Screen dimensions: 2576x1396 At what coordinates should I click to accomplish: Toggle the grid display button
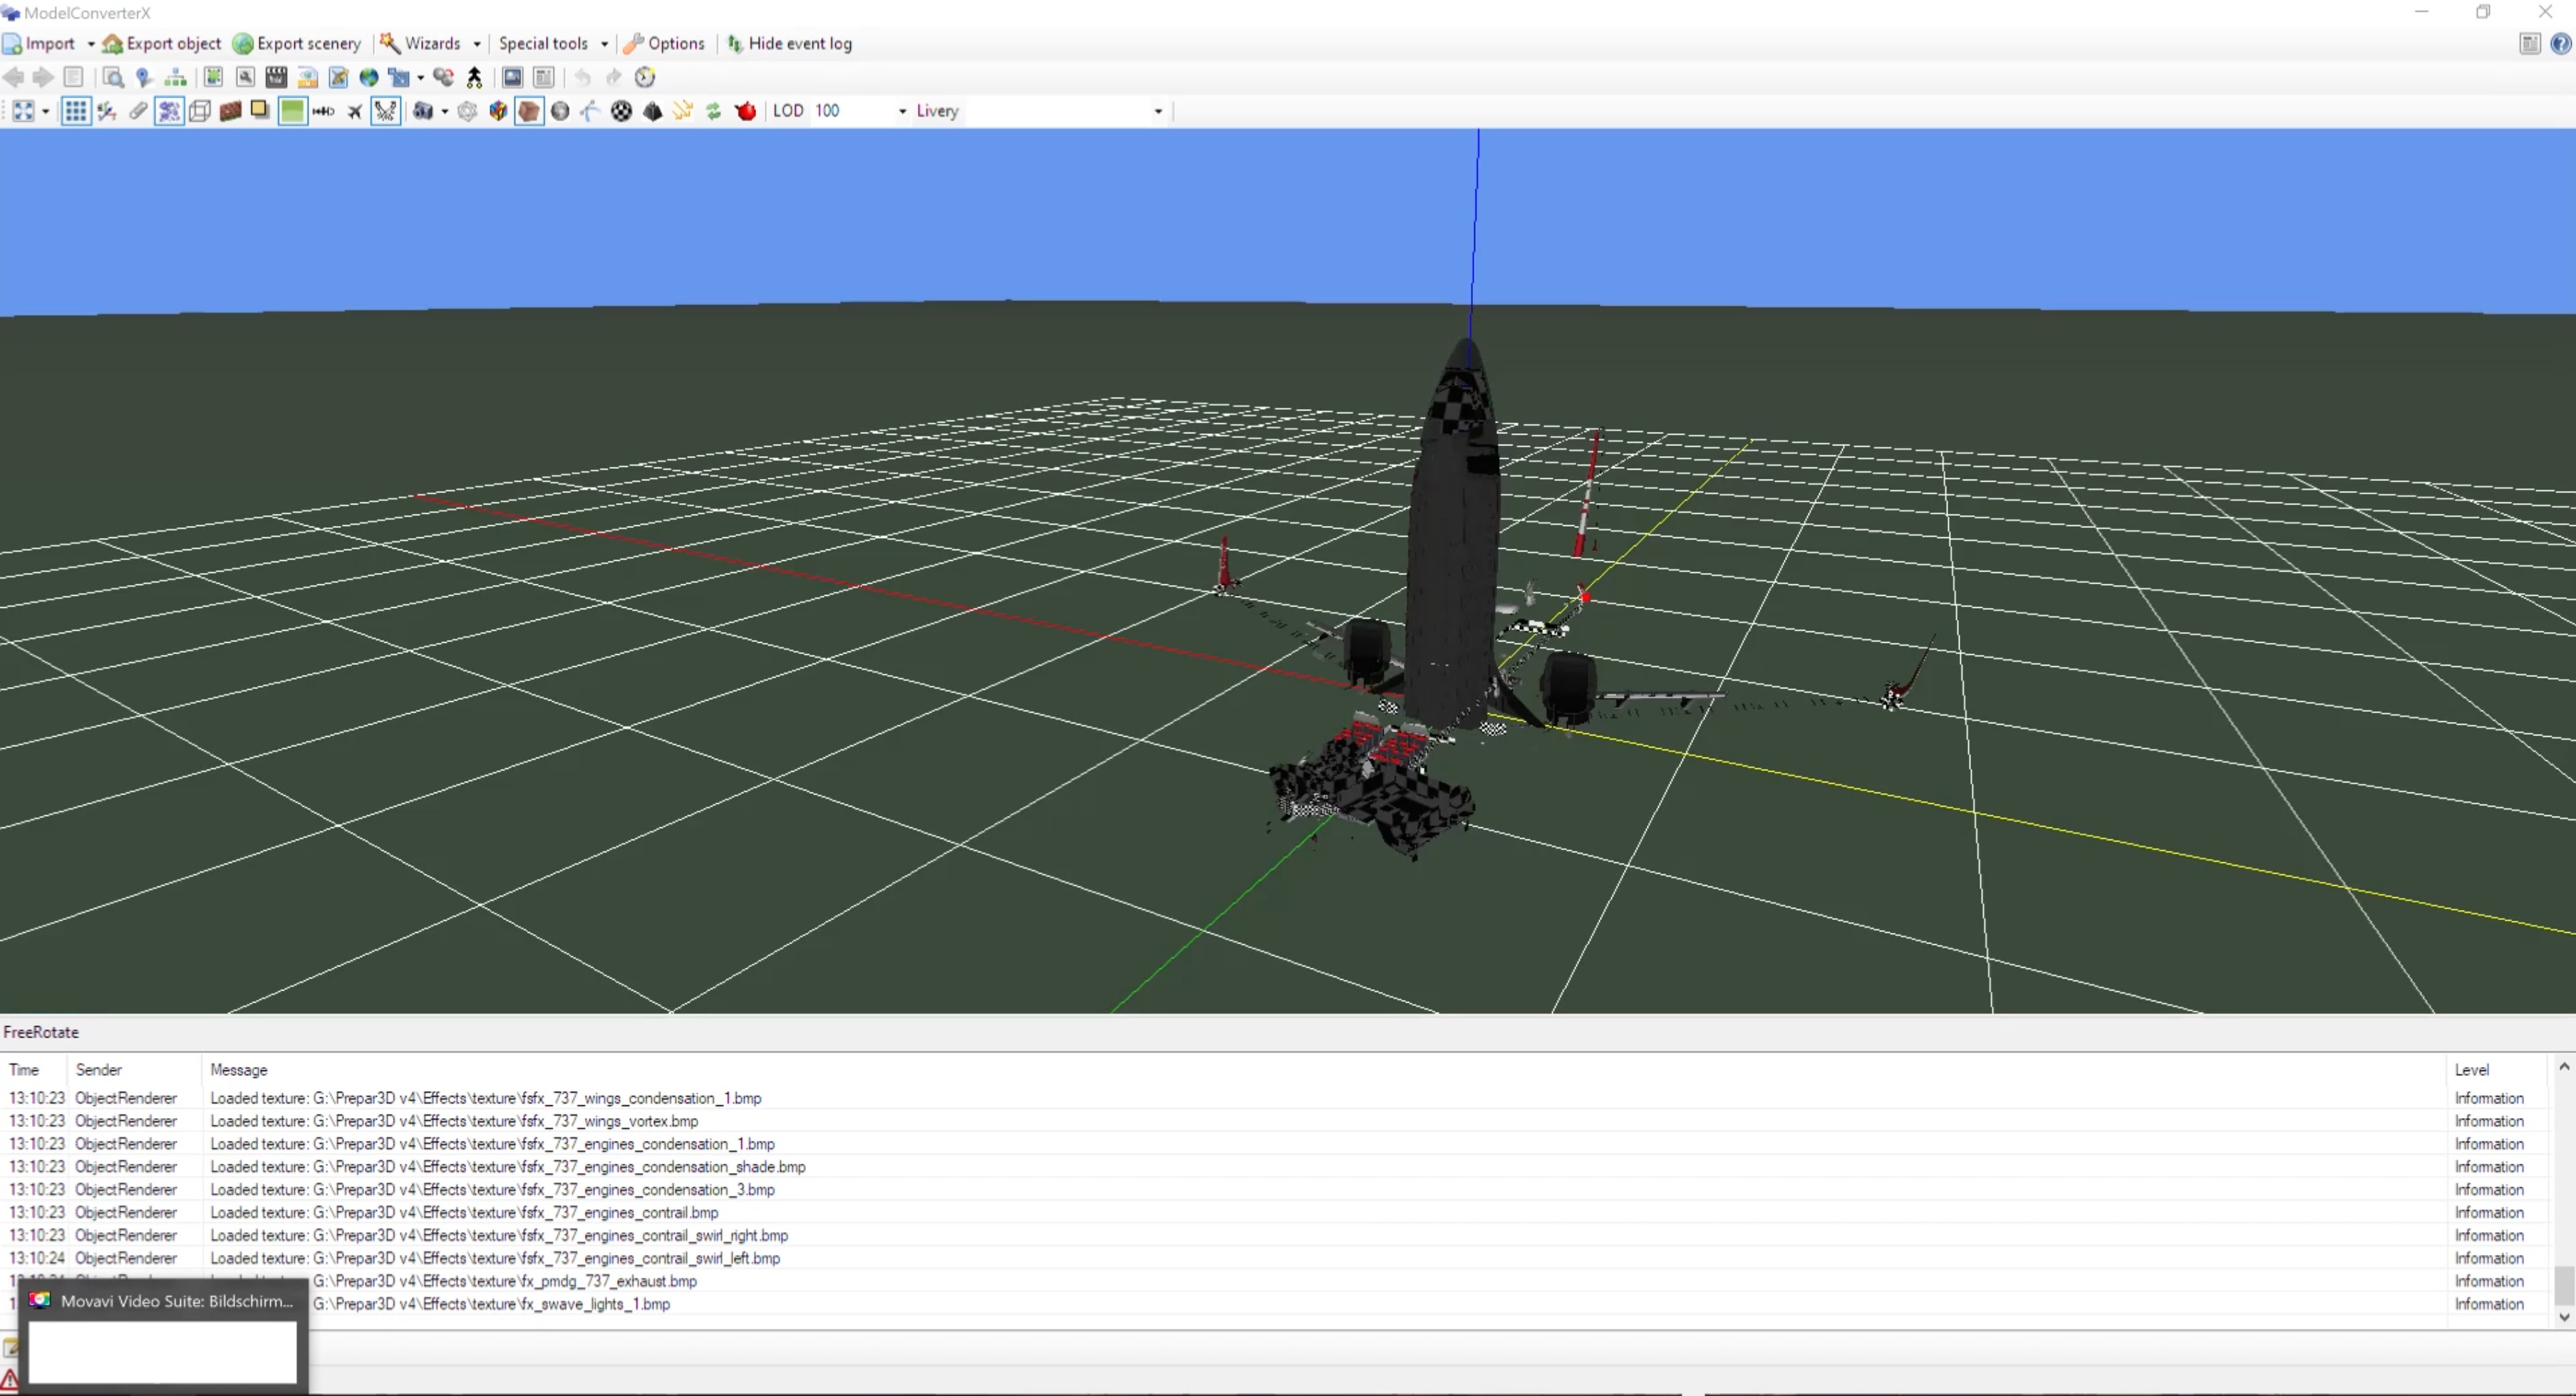point(75,111)
